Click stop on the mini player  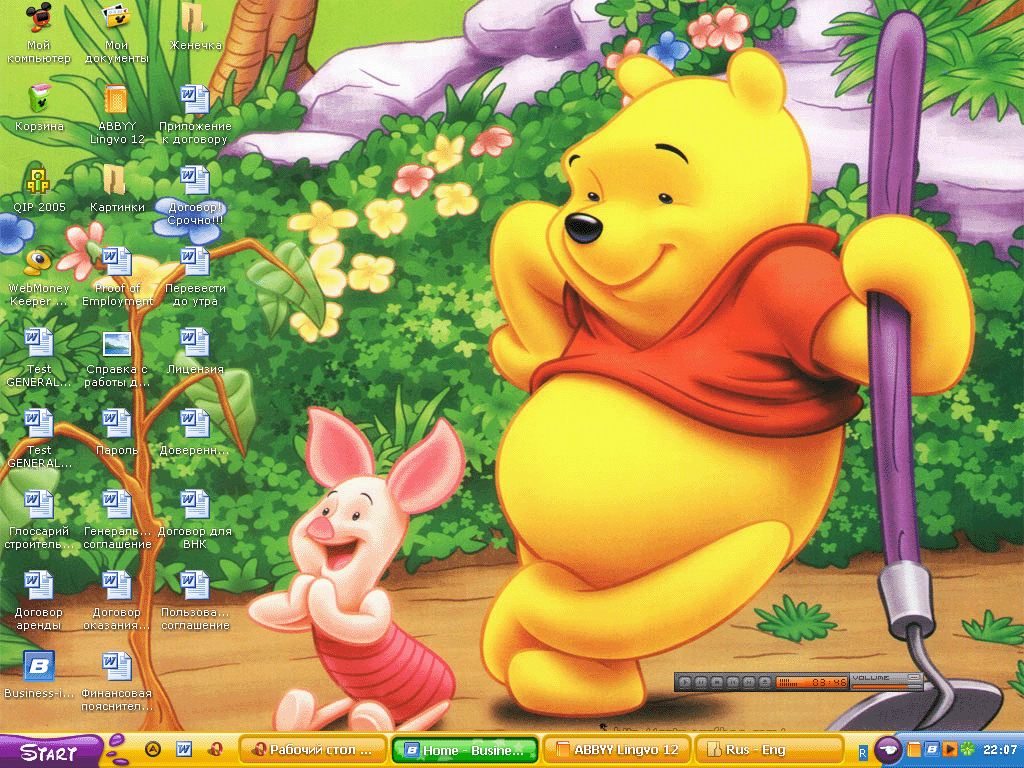pos(717,682)
